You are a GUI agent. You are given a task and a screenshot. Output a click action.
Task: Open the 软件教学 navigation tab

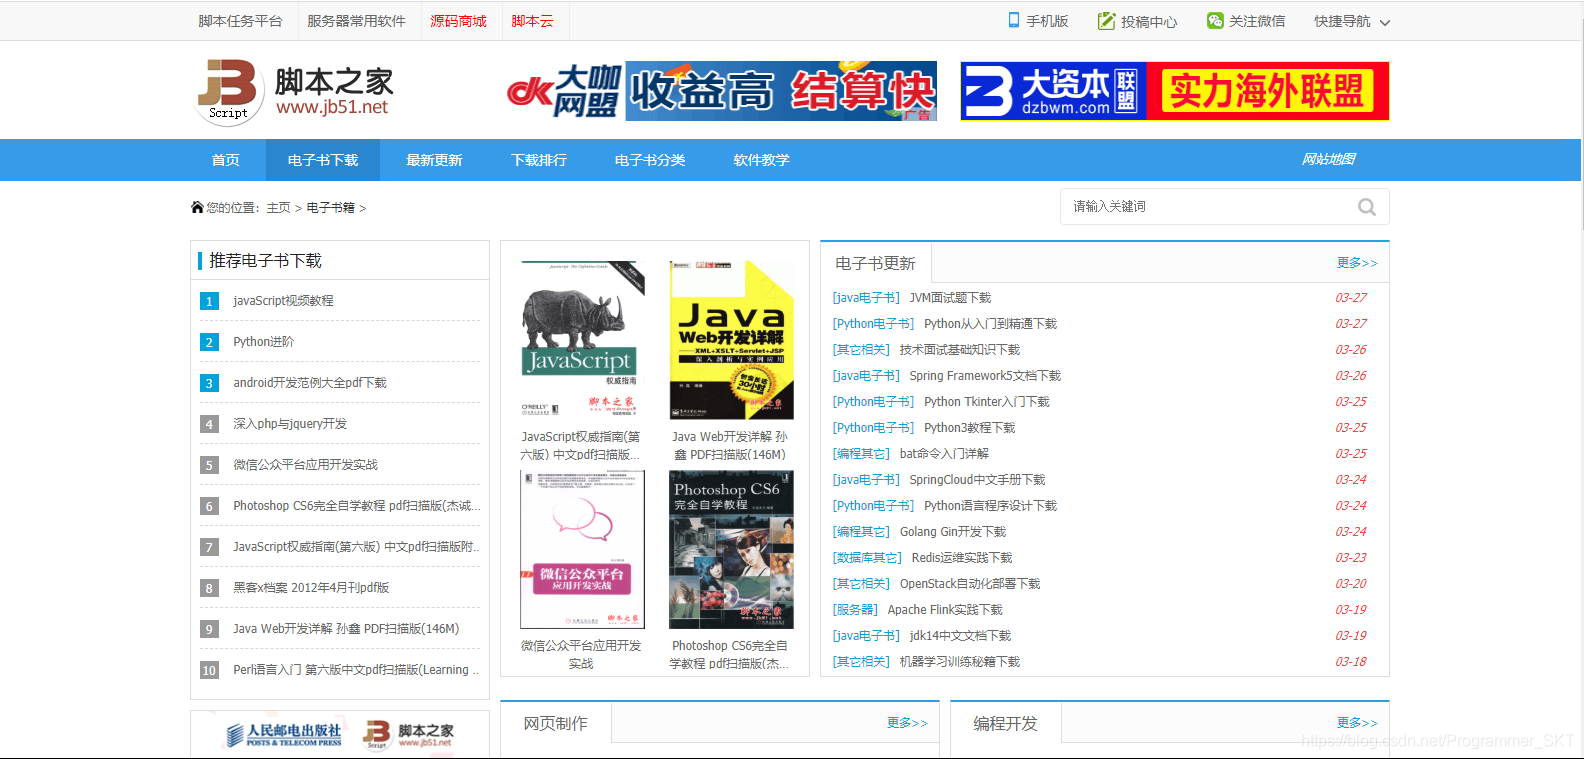[762, 160]
